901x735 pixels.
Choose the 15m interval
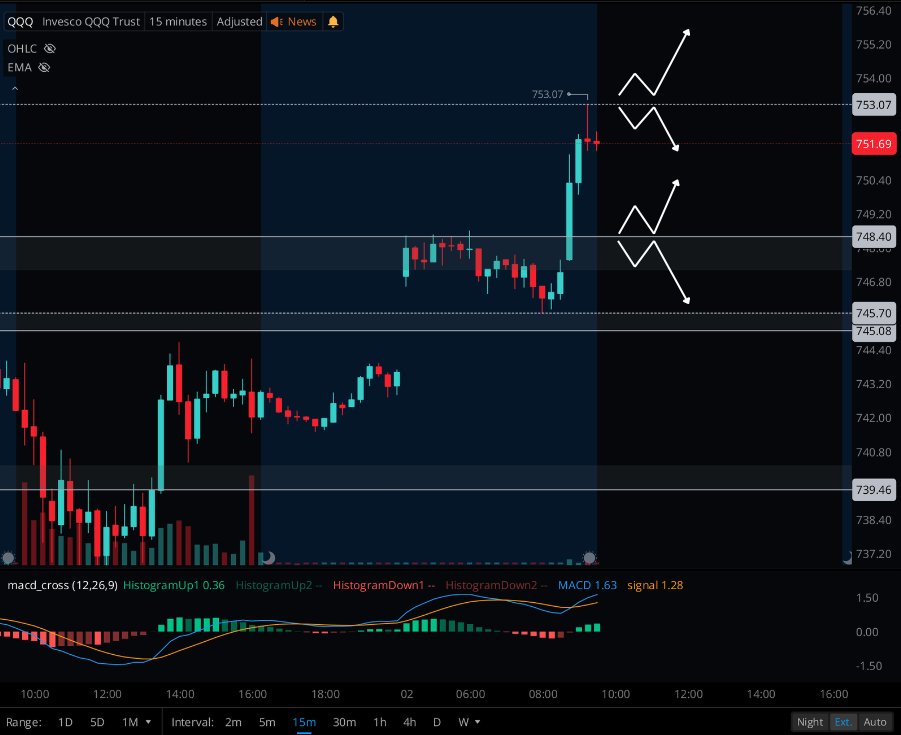pos(304,722)
